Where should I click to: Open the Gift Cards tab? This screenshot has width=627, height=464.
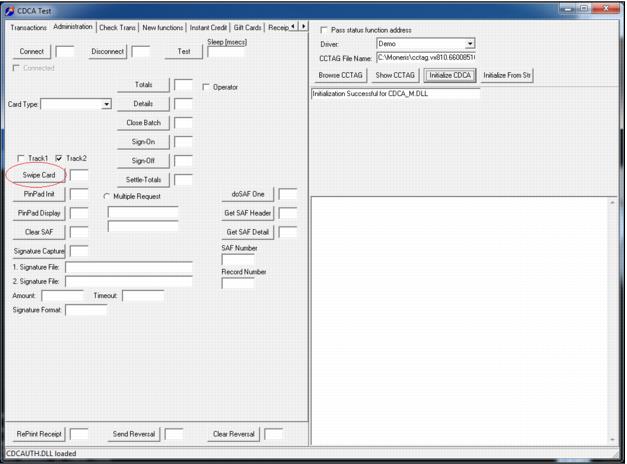pos(247,28)
